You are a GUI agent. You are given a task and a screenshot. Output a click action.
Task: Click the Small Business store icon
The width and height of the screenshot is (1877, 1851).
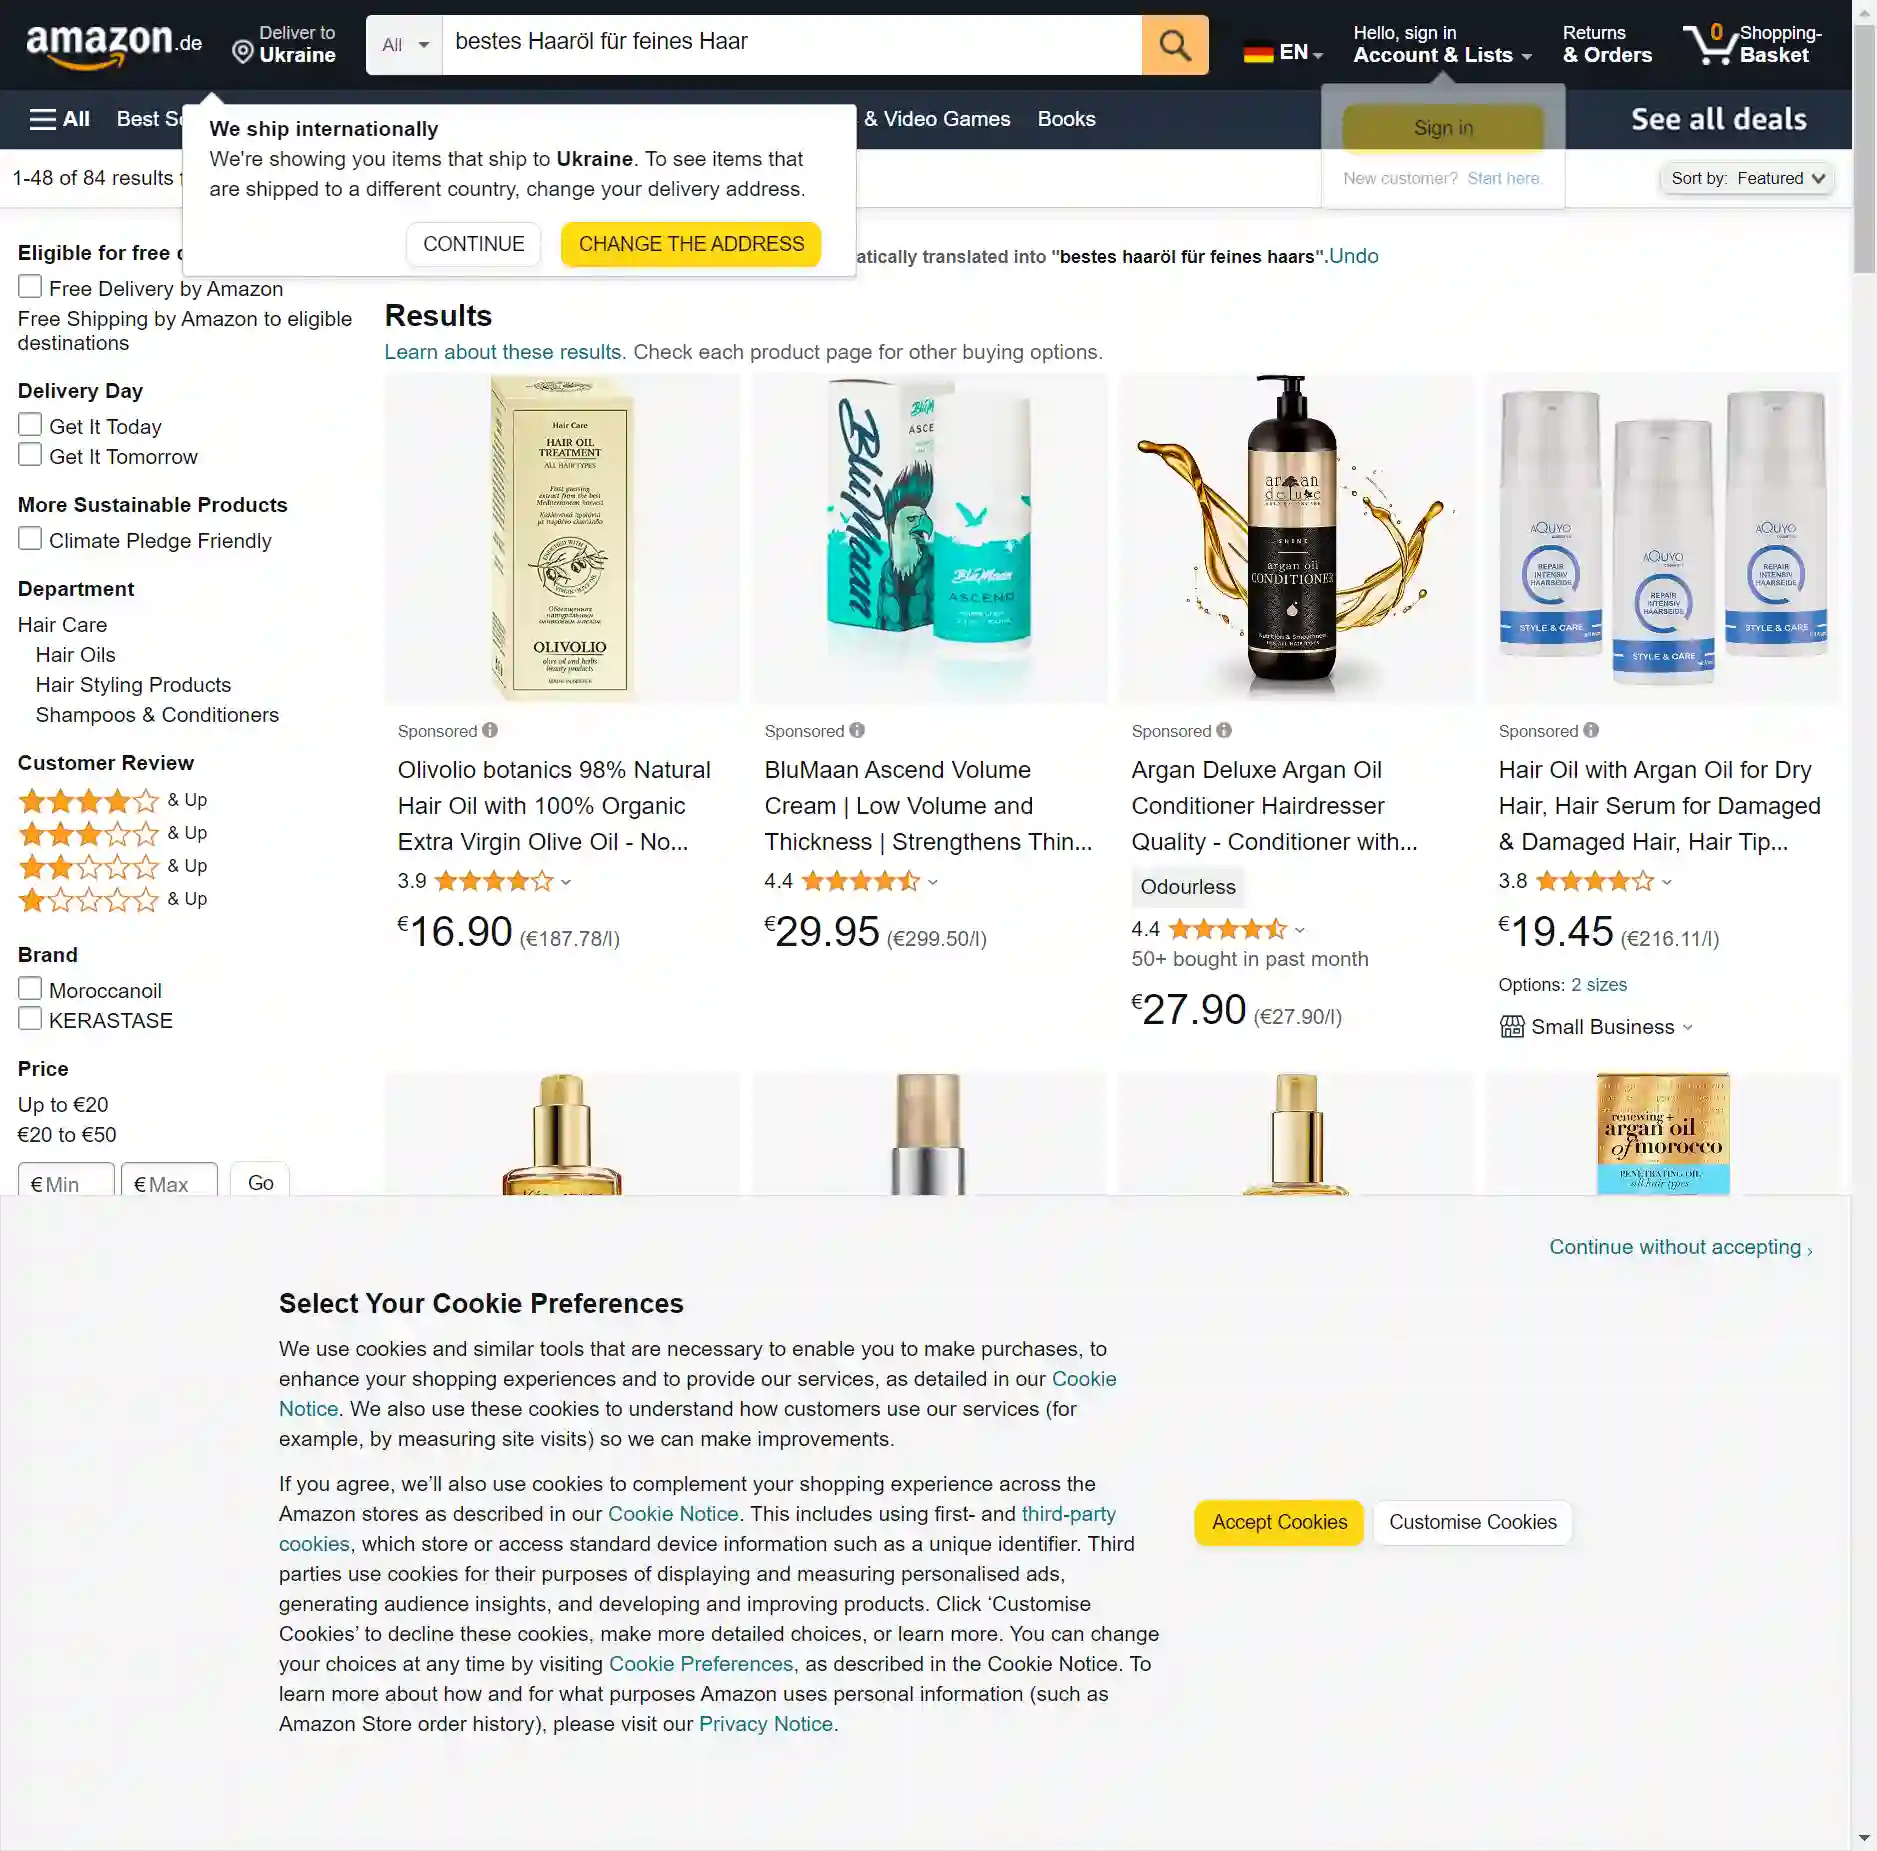(x=1511, y=1027)
